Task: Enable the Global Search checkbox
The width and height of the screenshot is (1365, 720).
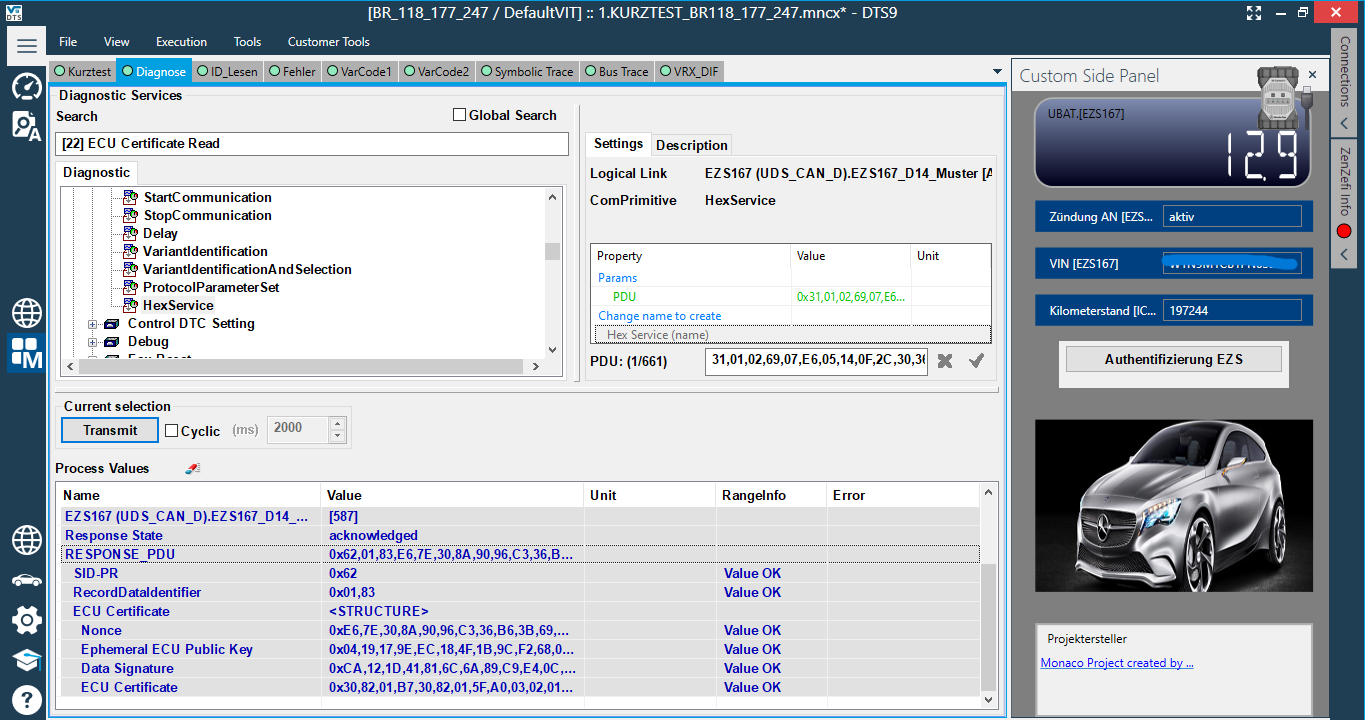Action: 460,115
